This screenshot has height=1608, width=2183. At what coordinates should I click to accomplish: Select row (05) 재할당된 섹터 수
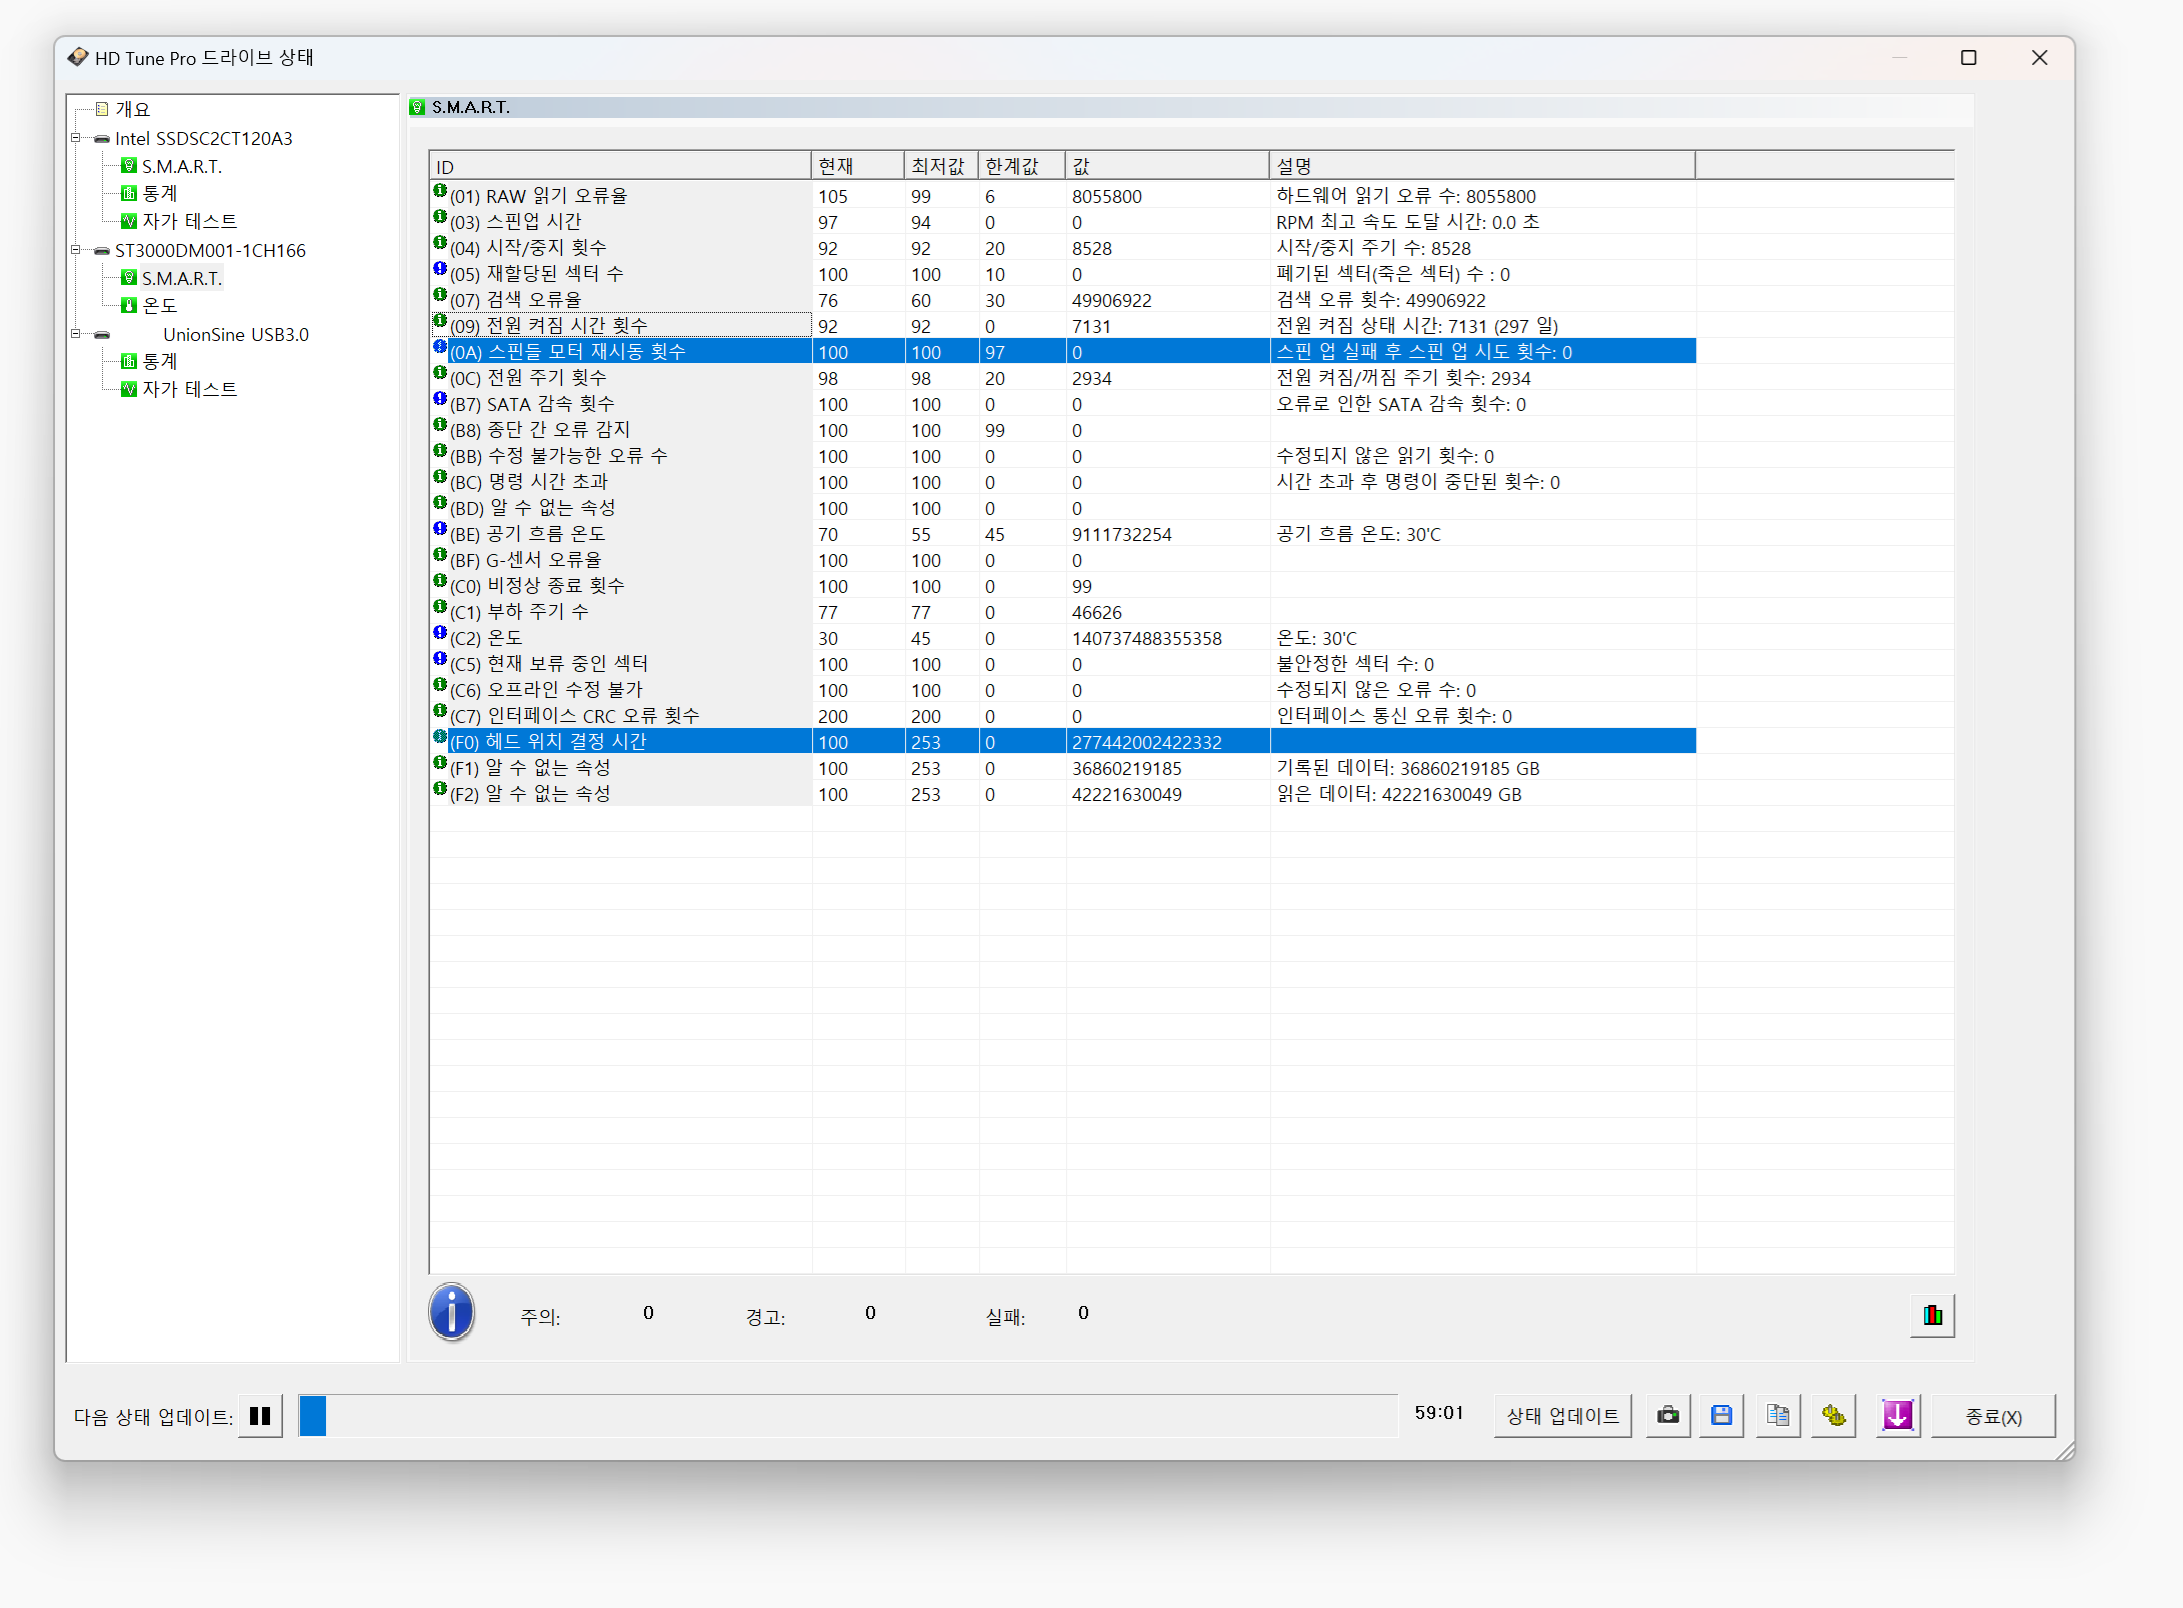1063,274
